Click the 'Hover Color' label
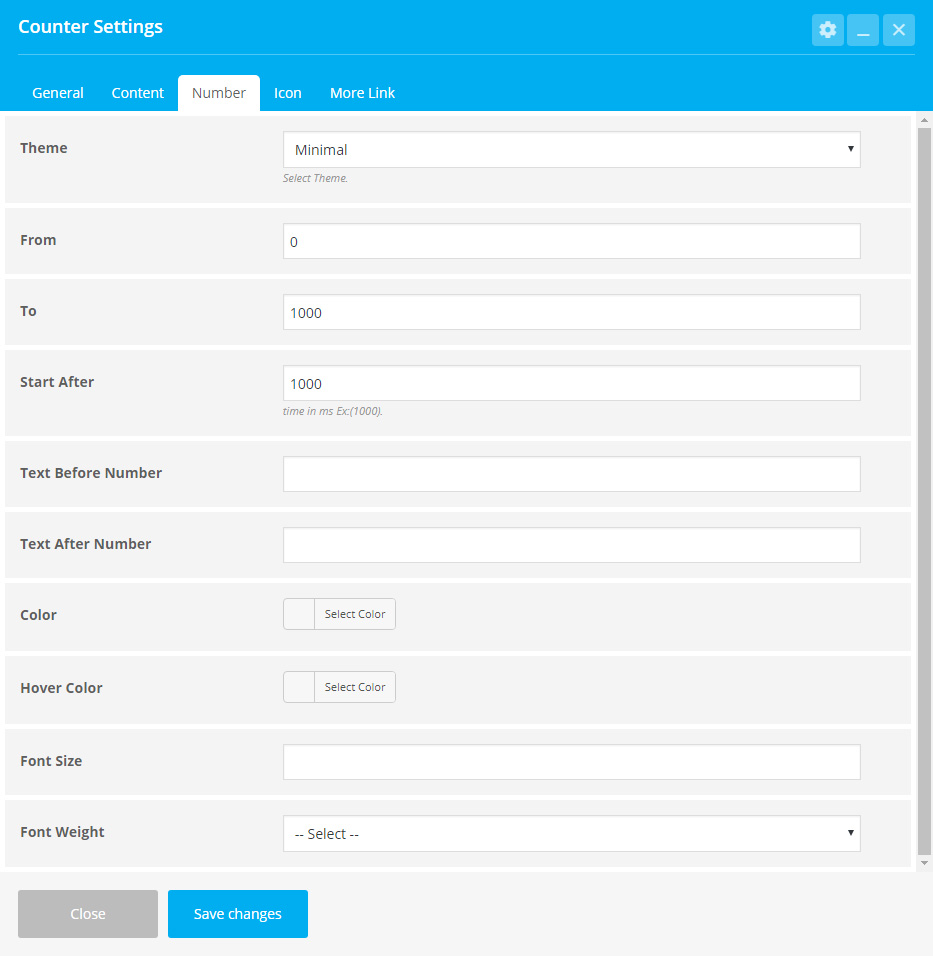This screenshot has width=933, height=956. [61, 688]
